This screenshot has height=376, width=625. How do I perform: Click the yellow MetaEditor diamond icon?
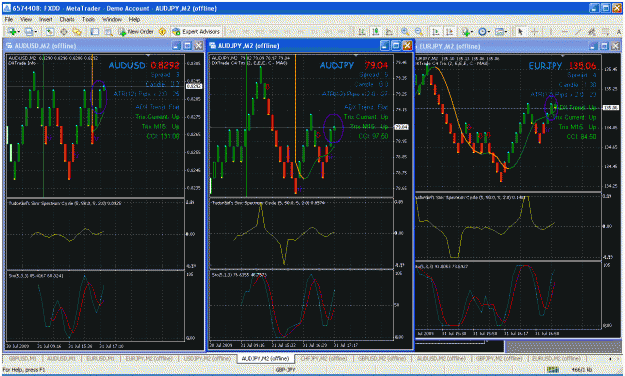click(162, 31)
